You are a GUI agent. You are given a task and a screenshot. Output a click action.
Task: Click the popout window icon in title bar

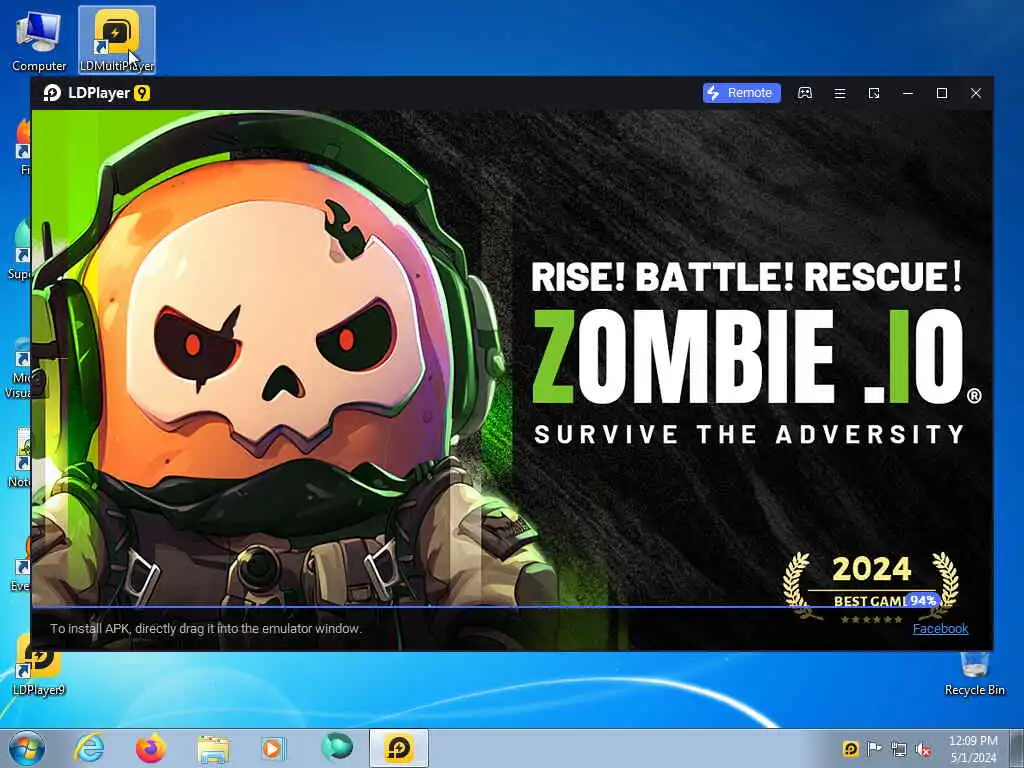(x=874, y=93)
